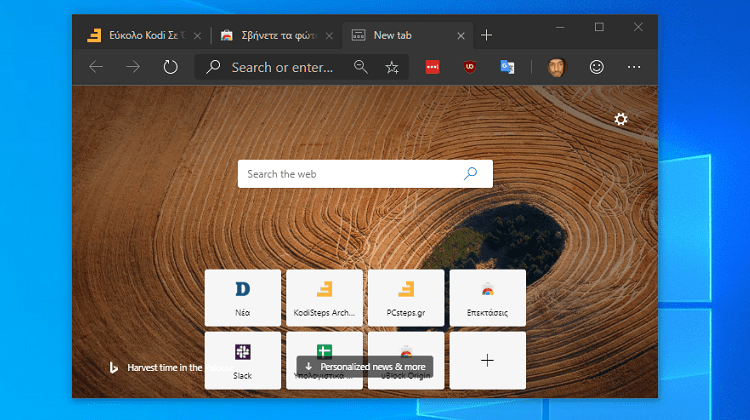Image resolution: width=750 pixels, height=420 pixels.
Task: Add page to favorites with star icon
Action: (x=392, y=67)
